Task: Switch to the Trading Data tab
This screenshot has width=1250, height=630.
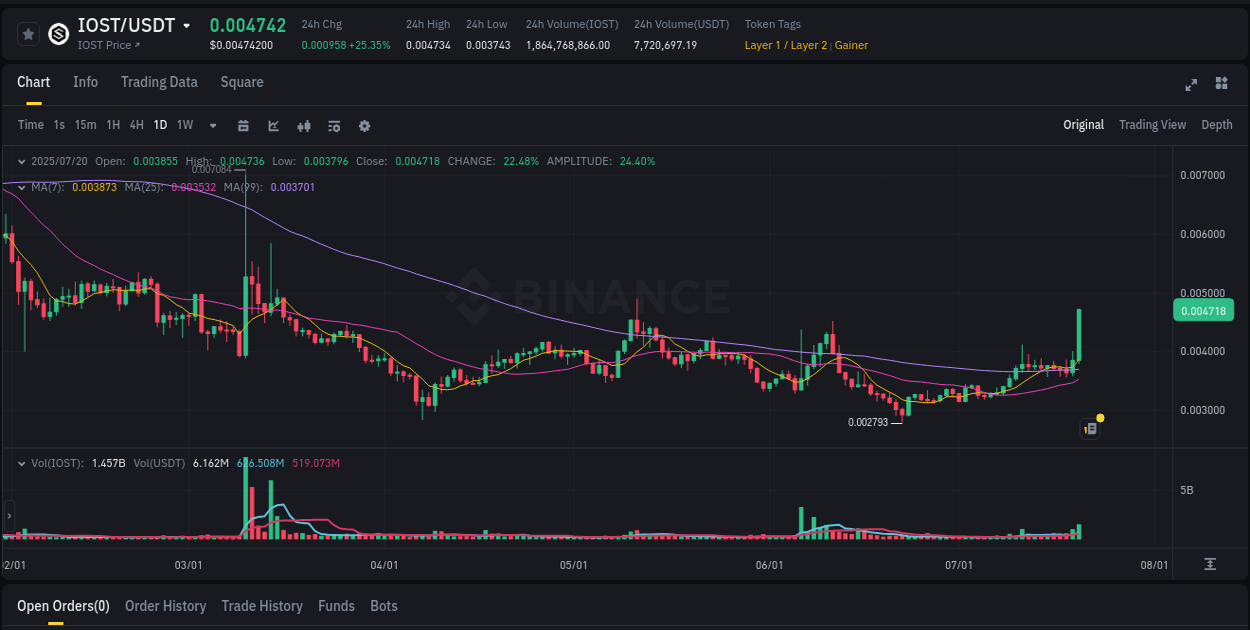Action: point(159,82)
